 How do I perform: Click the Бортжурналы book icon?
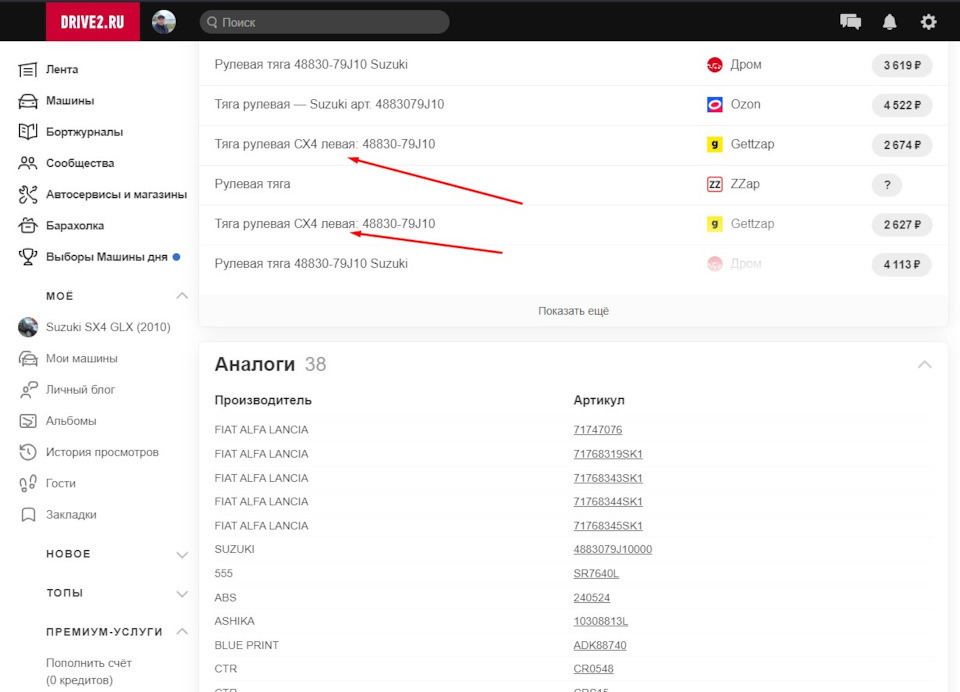28,132
